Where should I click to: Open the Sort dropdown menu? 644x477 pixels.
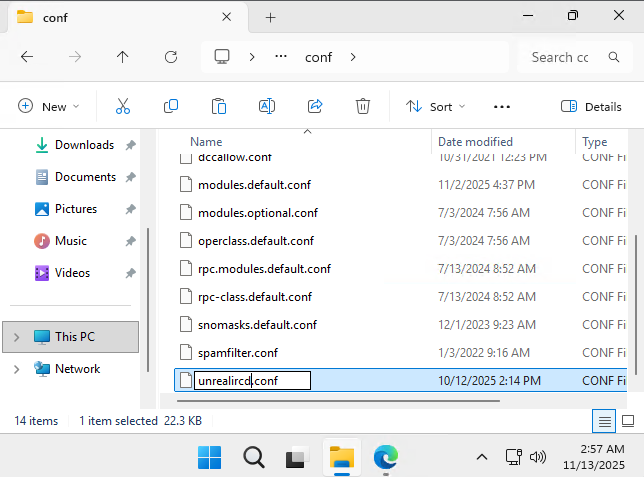(x=436, y=106)
